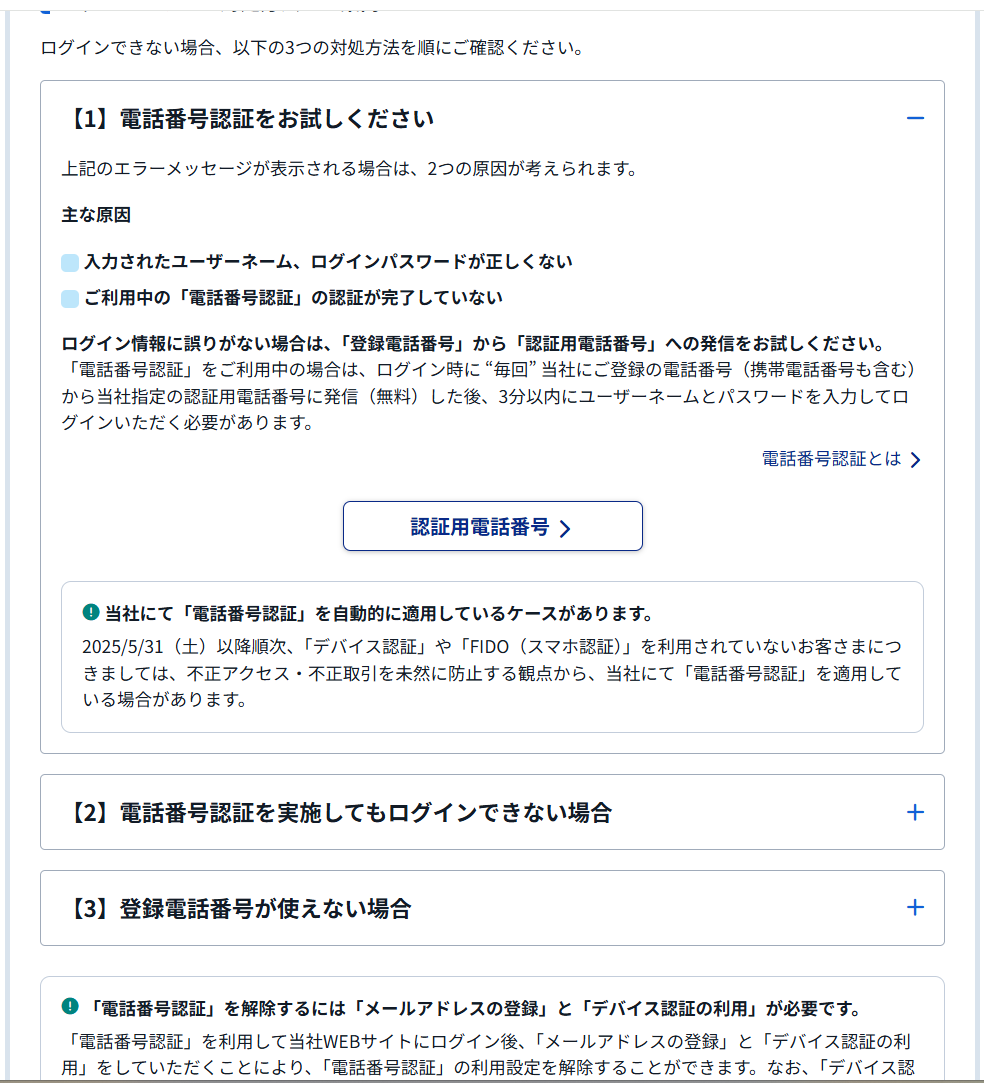
Task: Expand section 【3】 with its plus icon
Action: tap(915, 908)
